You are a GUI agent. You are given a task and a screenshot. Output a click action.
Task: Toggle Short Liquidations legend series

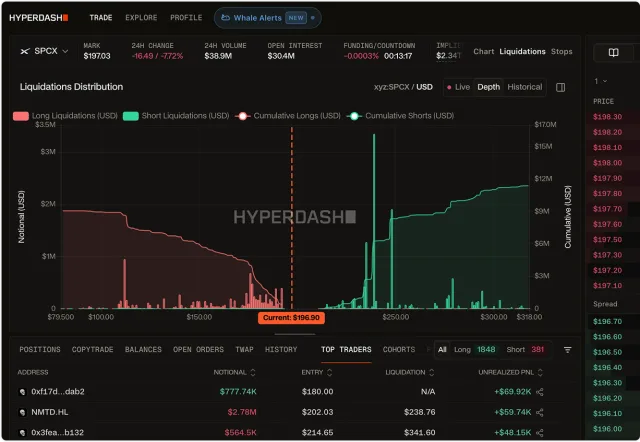(176, 116)
